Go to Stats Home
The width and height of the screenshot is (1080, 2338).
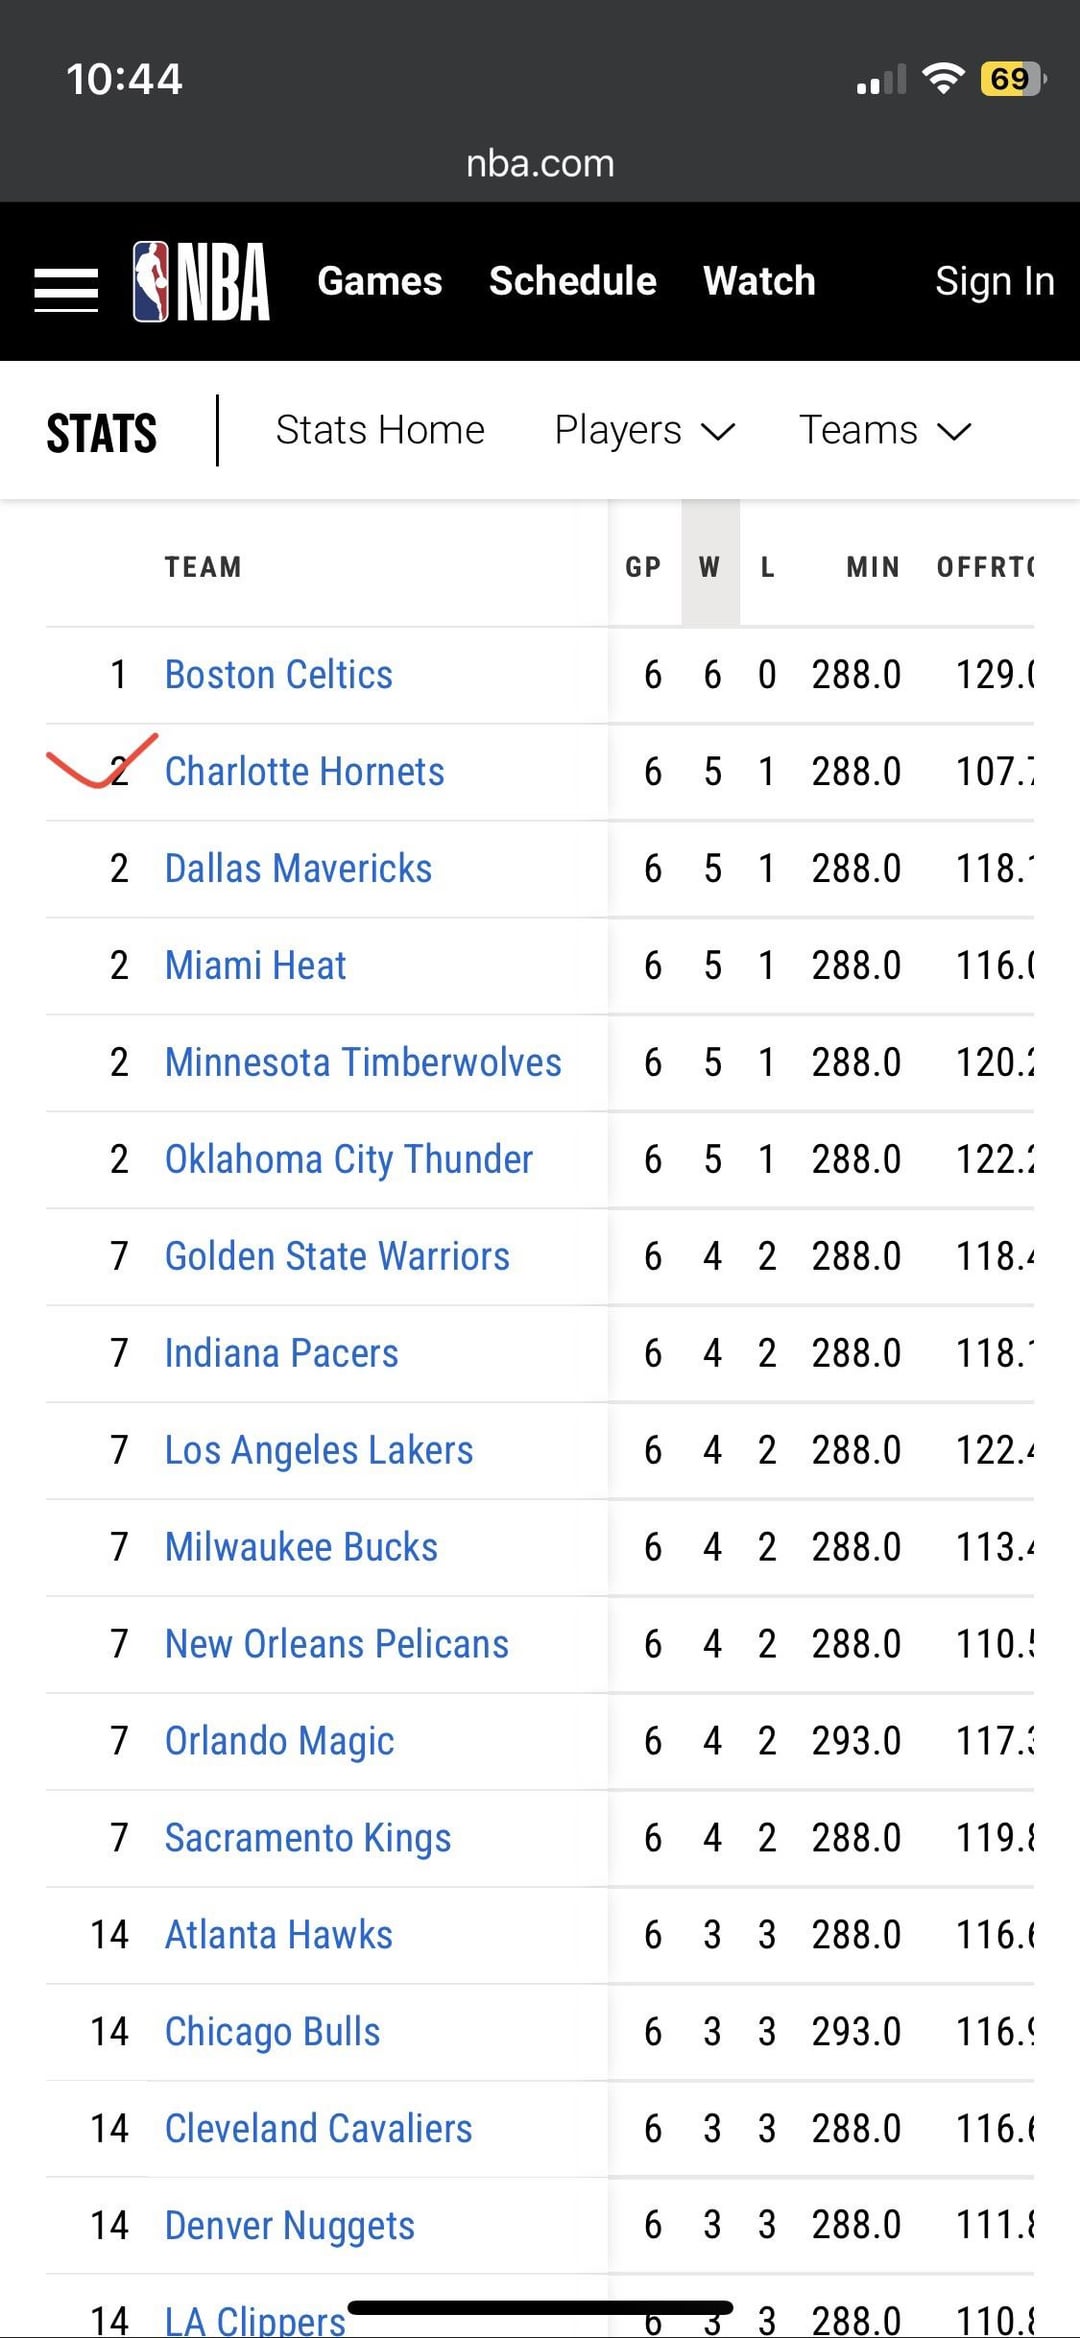380,430
